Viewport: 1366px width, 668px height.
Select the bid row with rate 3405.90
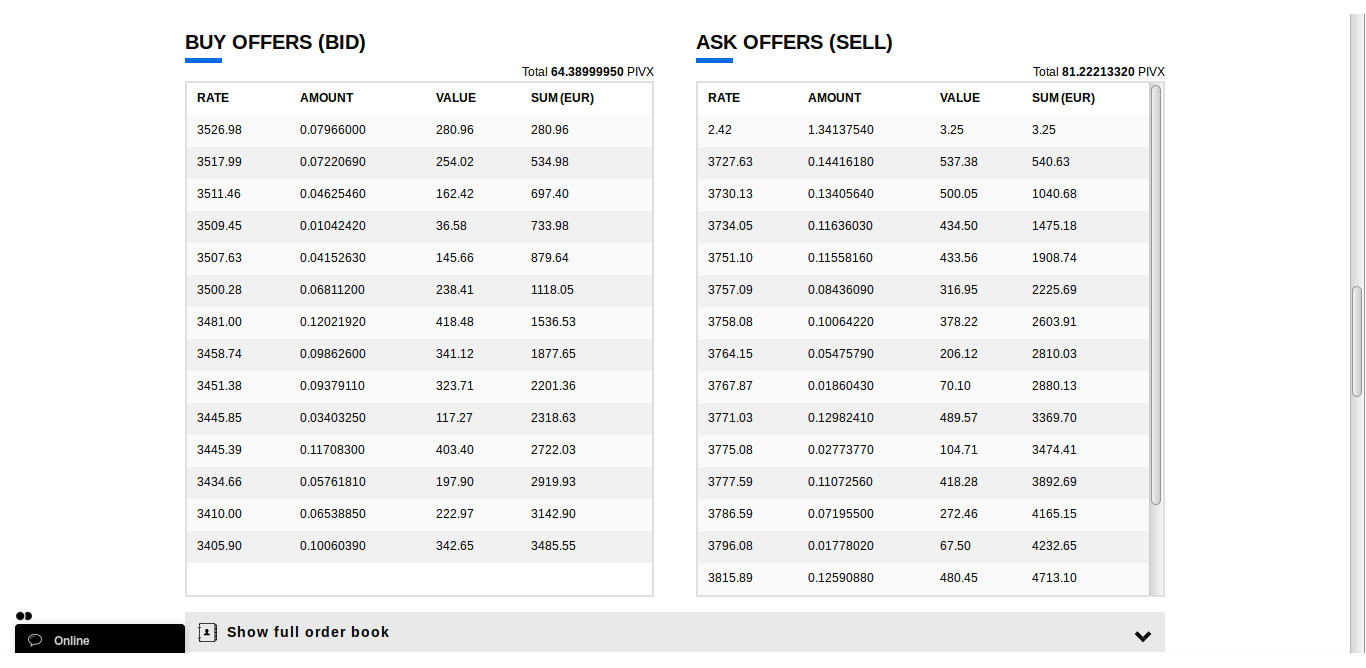pyautogui.click(x=420, y=546)
